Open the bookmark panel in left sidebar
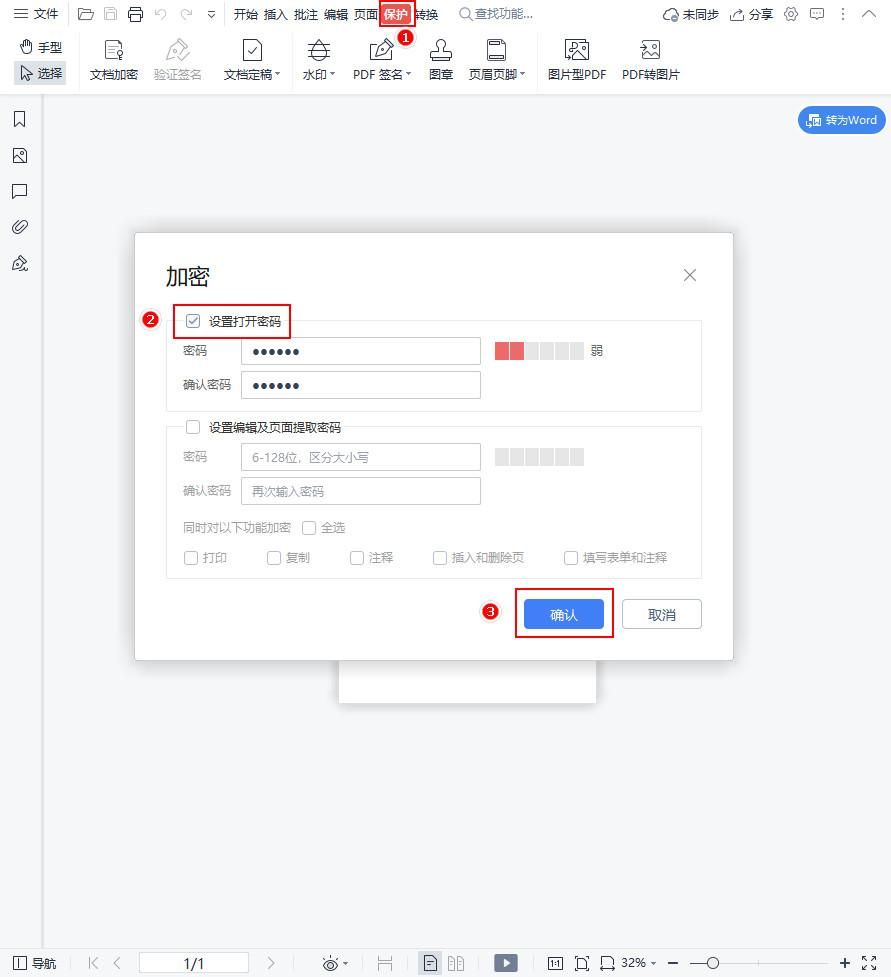 pos(19,120)
